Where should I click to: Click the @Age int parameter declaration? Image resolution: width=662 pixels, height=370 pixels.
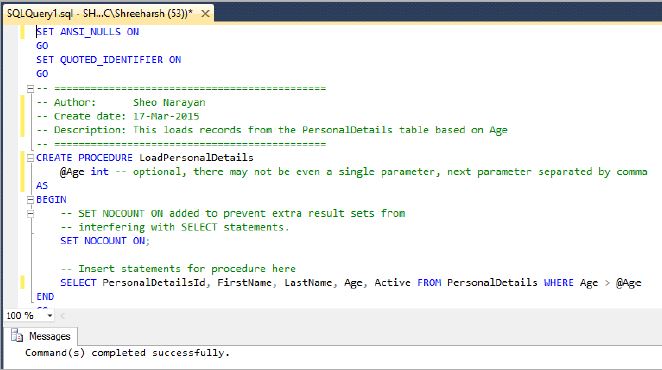[x=84, y=172]
